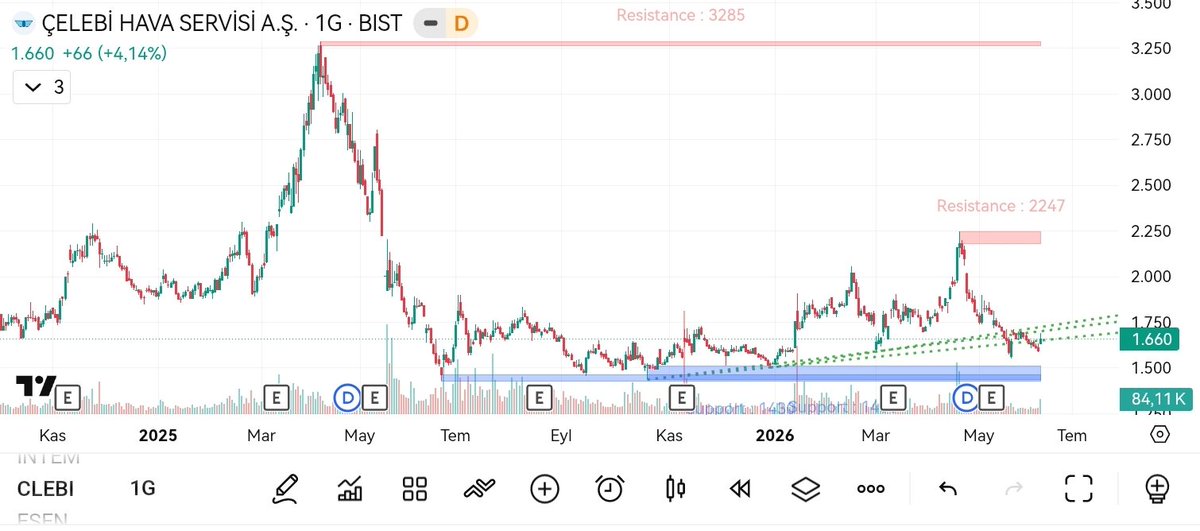Select the Resistance : 3285 label
This screenshot has height=531, width=1200.
click(680, 15)
